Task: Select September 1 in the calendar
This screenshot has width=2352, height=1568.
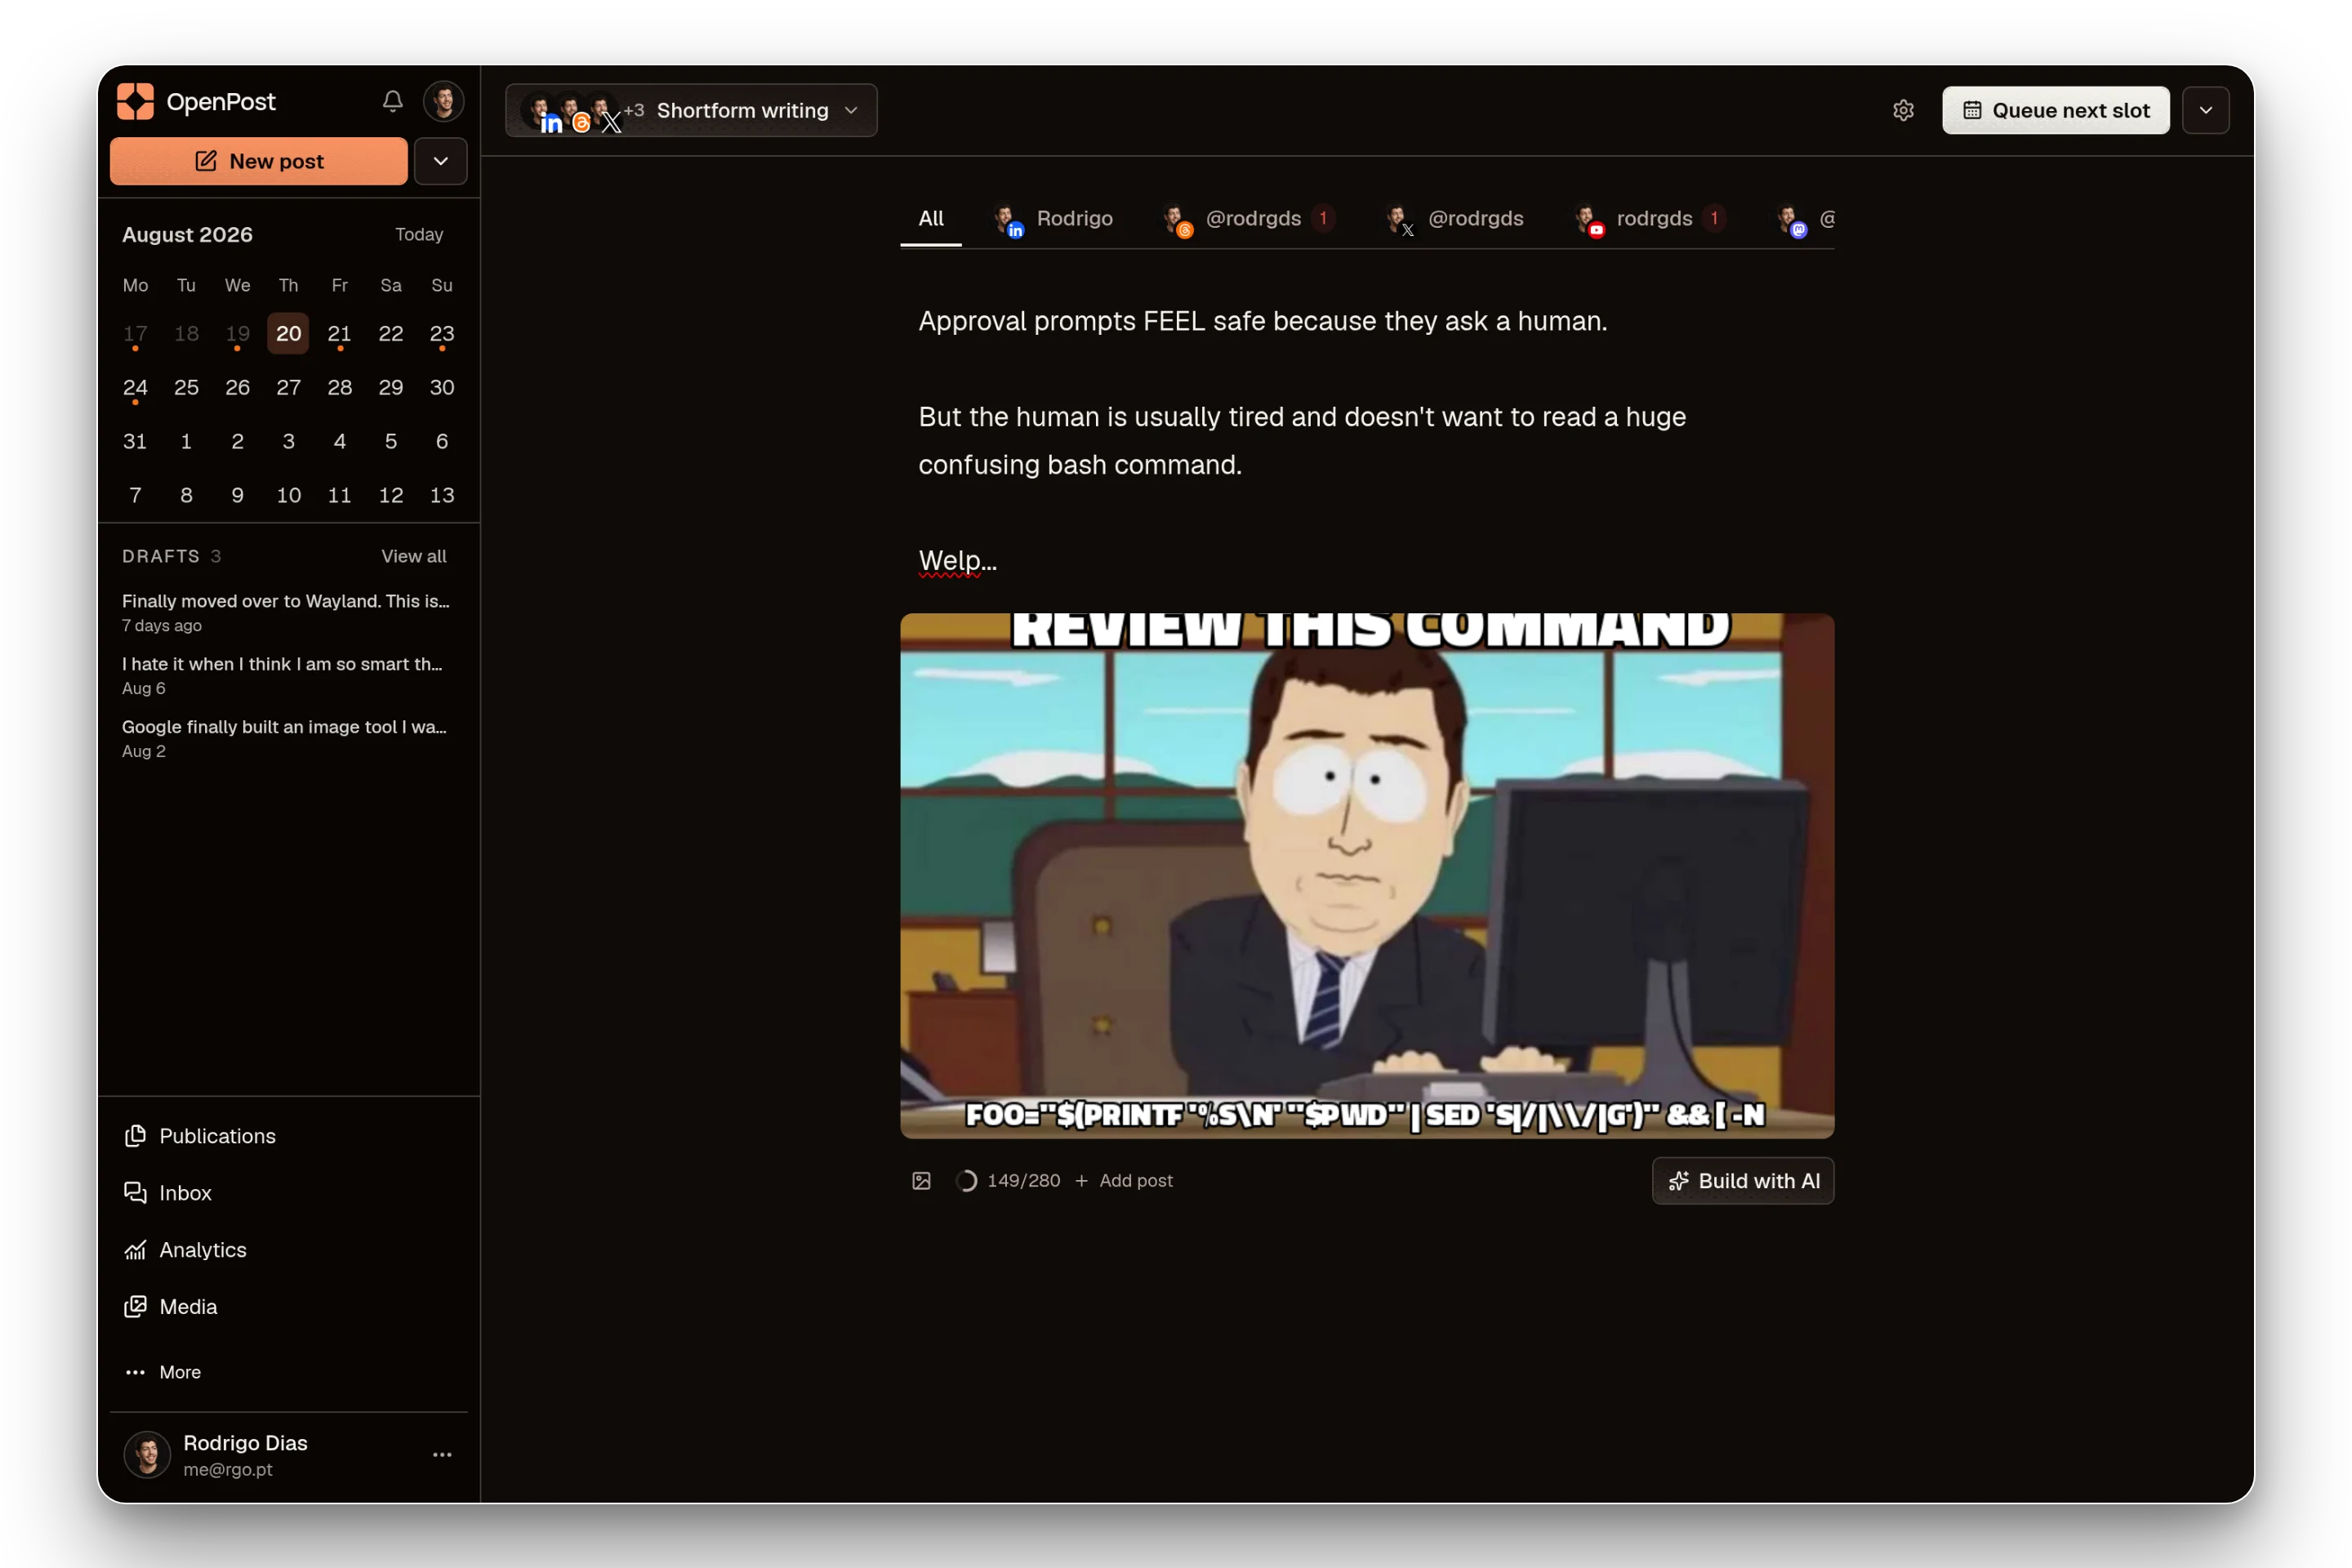Action: 186,441
